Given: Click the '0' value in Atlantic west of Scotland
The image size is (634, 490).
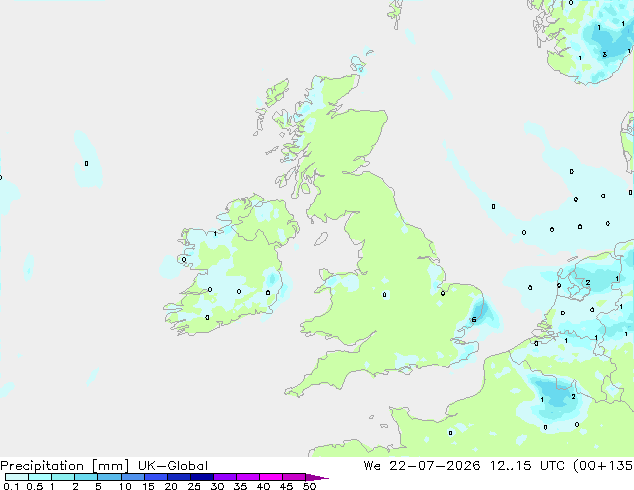Looking at the screenshot, I should click(x=86, y=163).
